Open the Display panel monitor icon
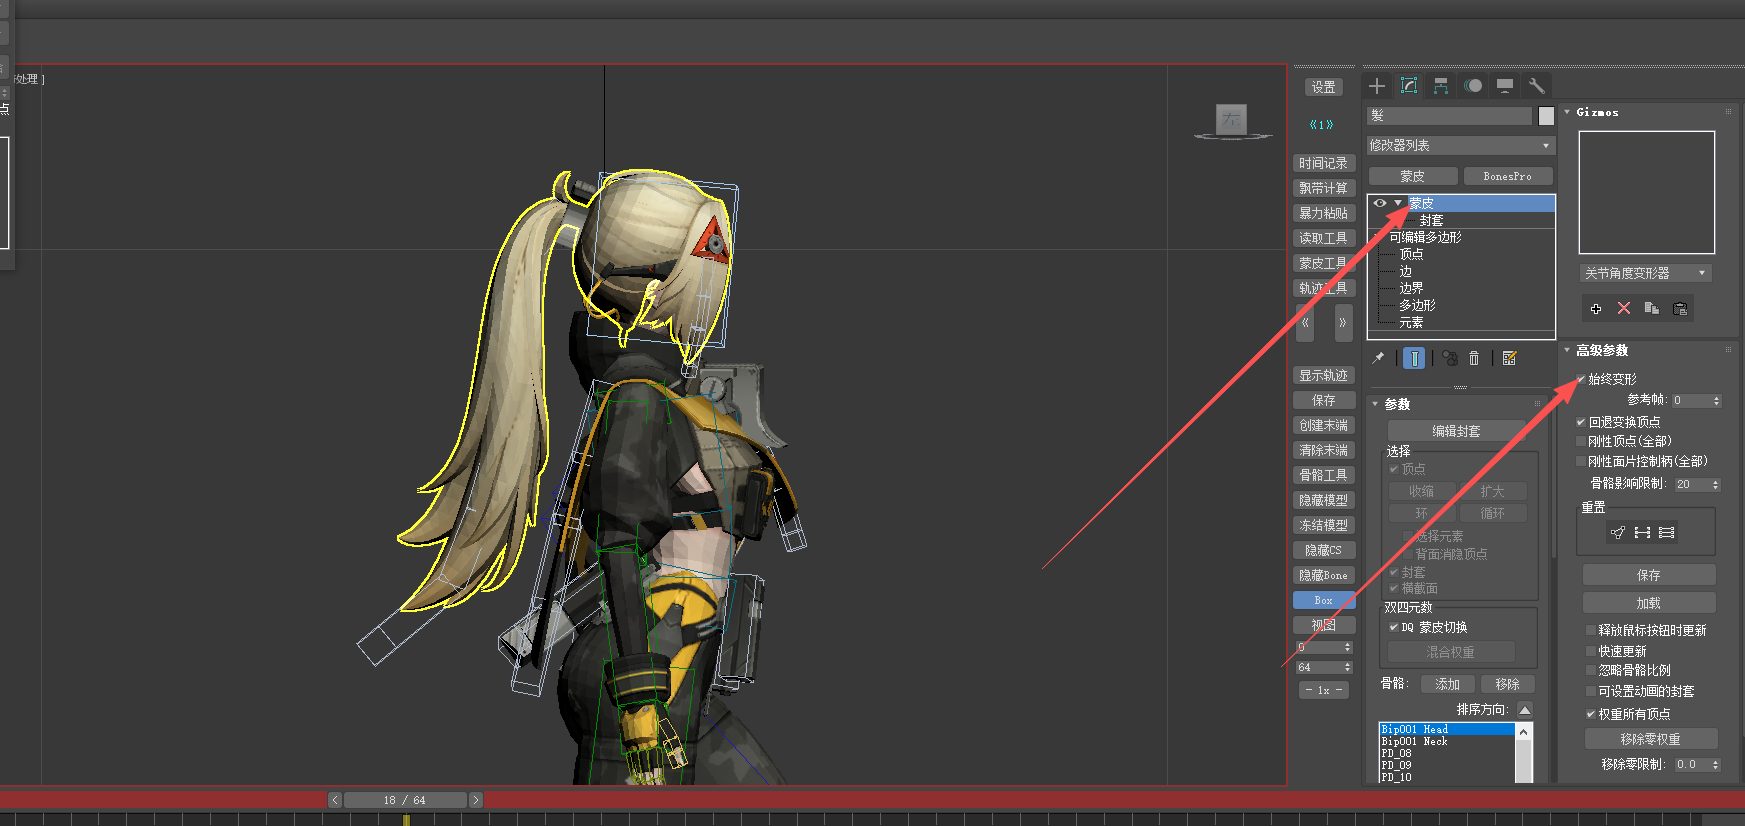 coord(1505,86)
